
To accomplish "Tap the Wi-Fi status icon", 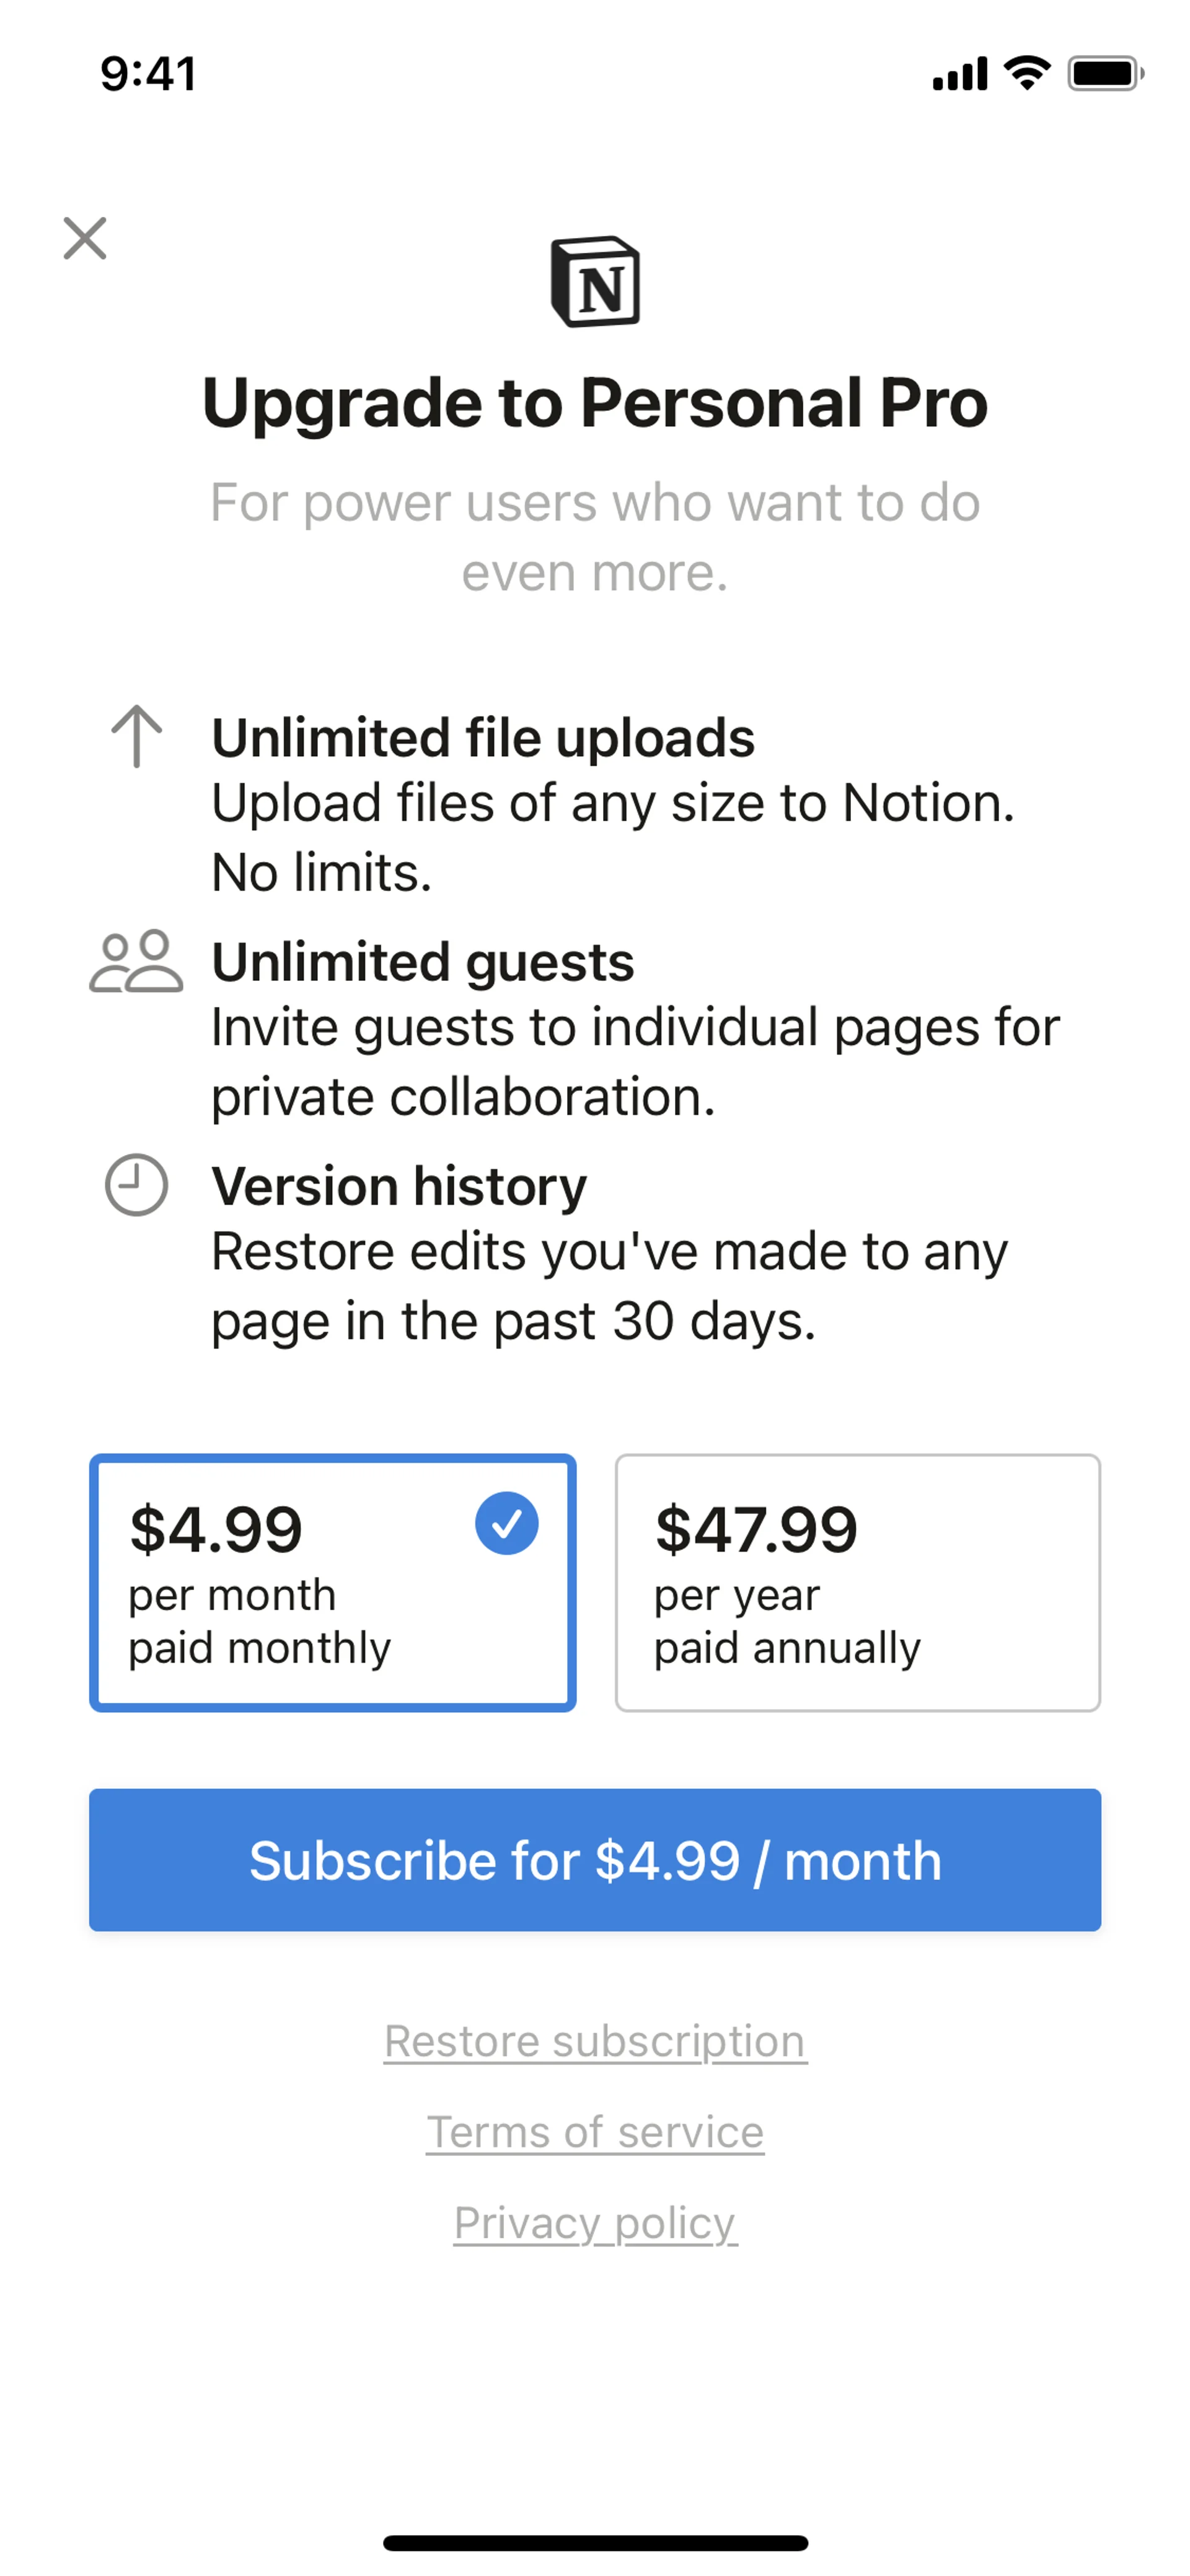I will click(x=1027, y=73).
